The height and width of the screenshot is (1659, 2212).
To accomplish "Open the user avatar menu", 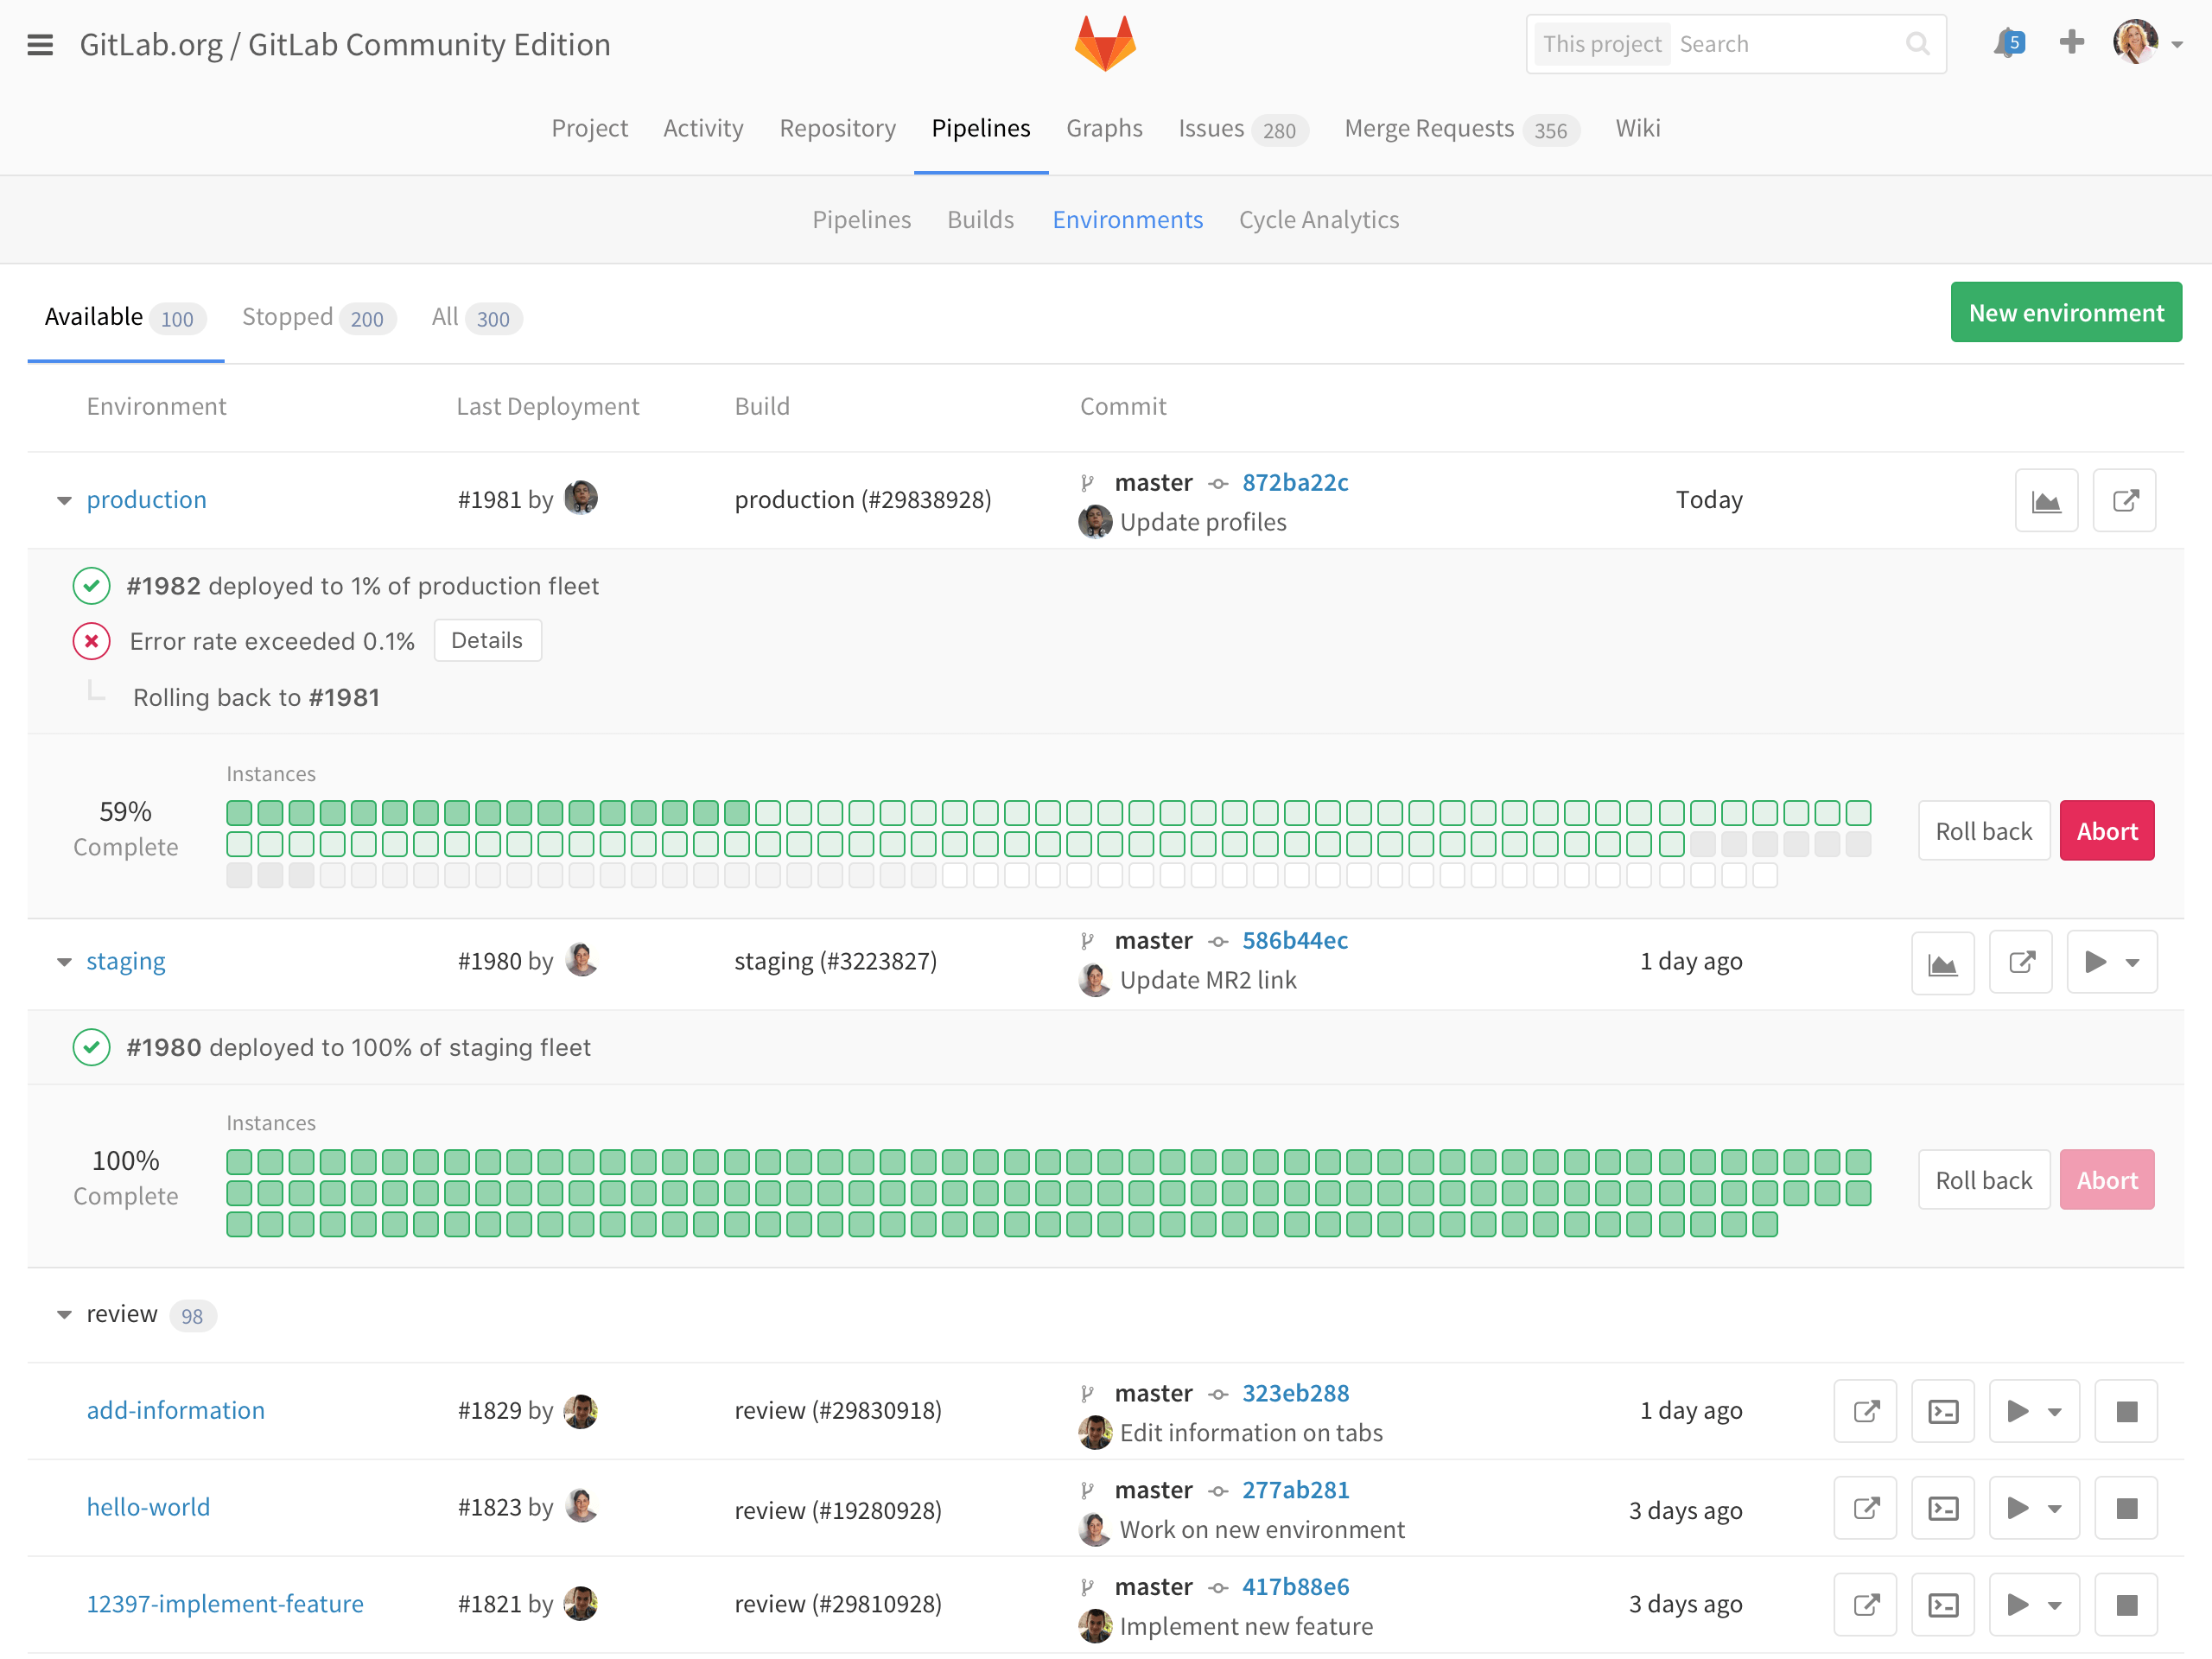I will pyautogui.click(x=2146, y=43).
